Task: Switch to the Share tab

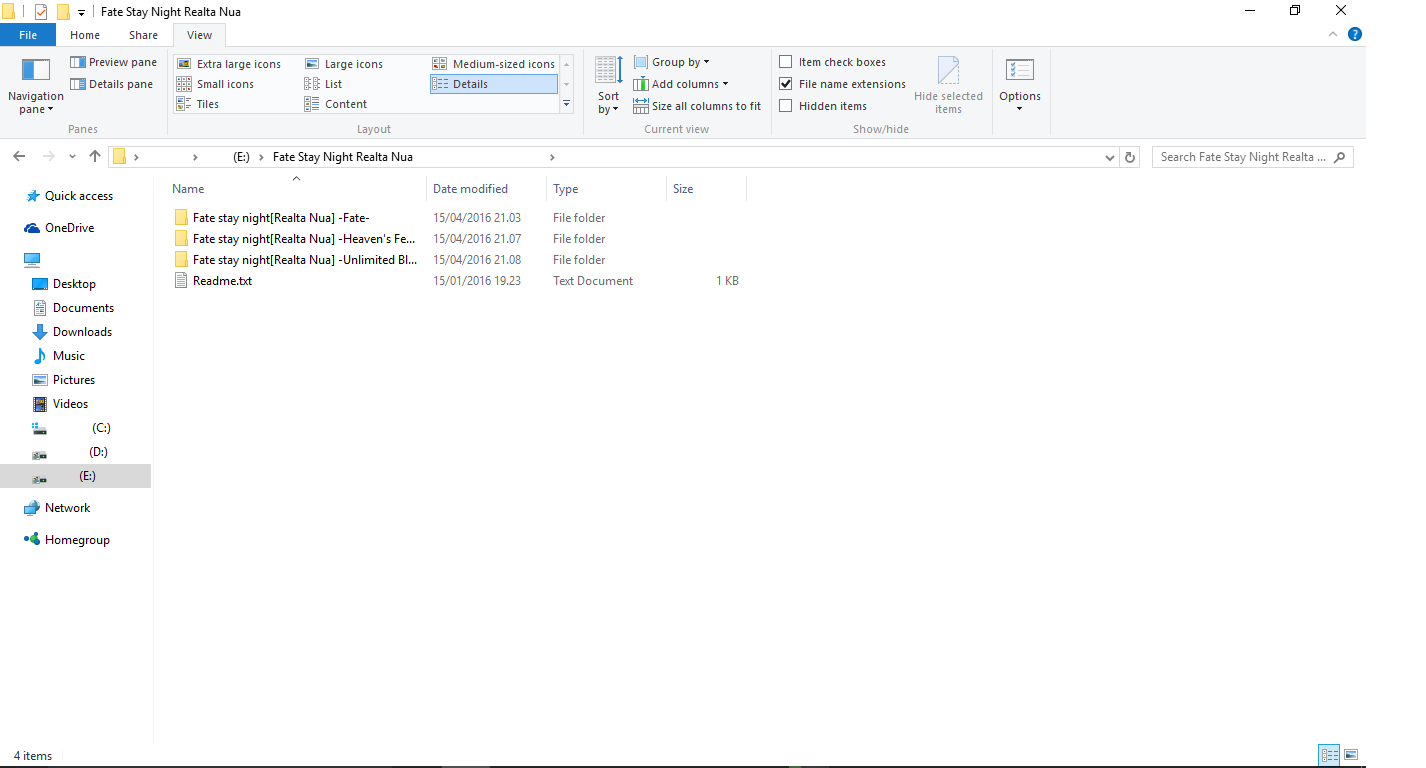Action: coord(143,35)
